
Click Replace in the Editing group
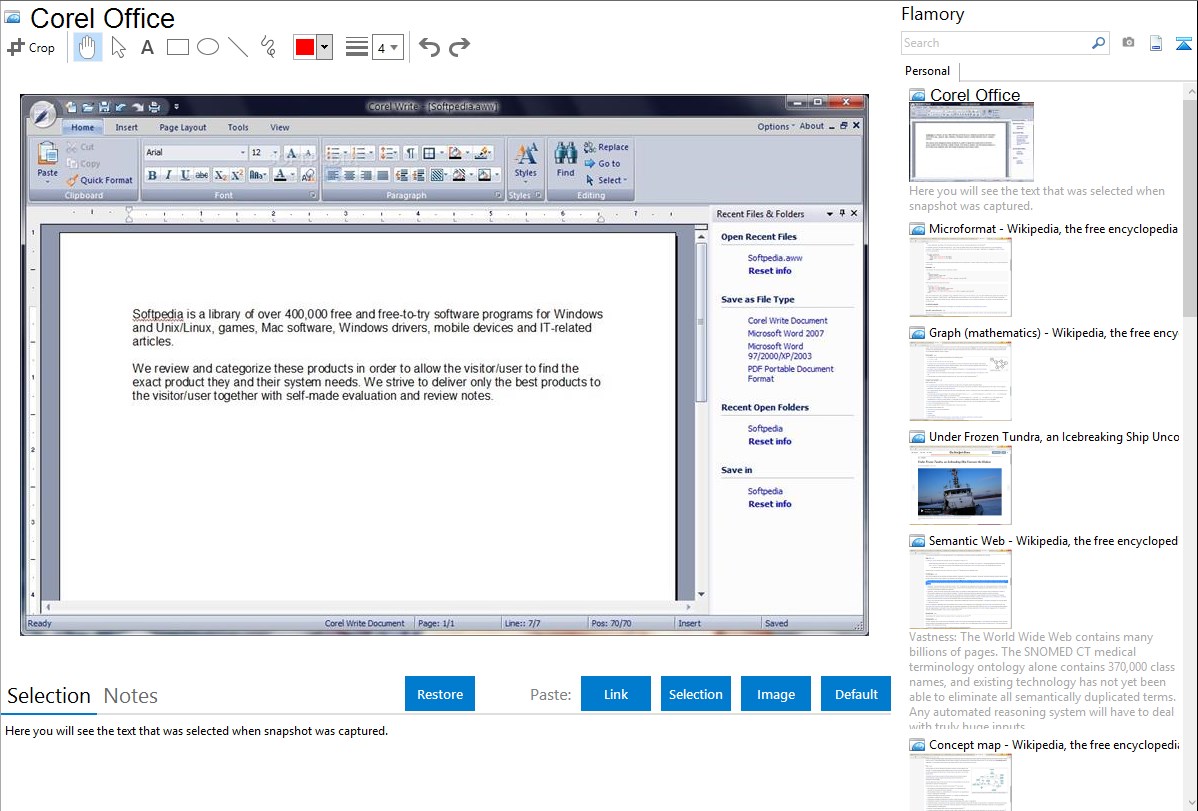point(606,147)
